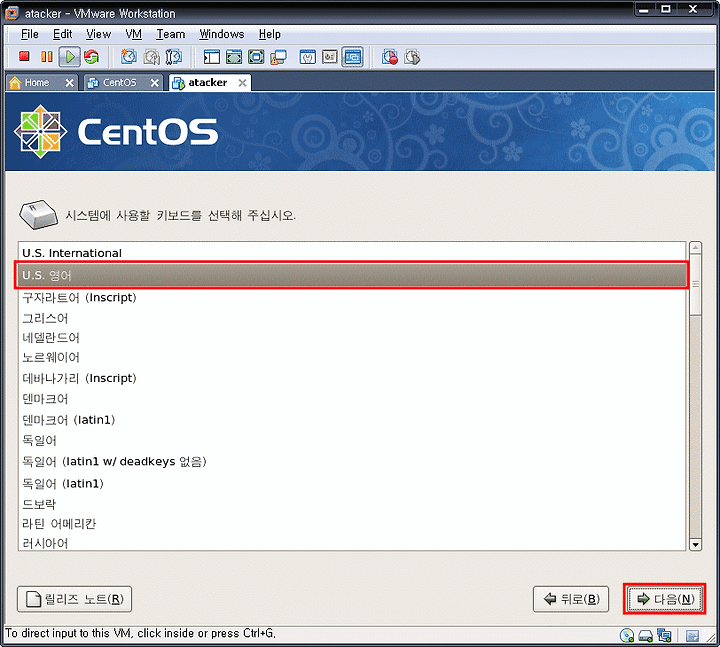Click the Replay recording icon
This screenshot has height=647, width=720.
pos(412,57)
